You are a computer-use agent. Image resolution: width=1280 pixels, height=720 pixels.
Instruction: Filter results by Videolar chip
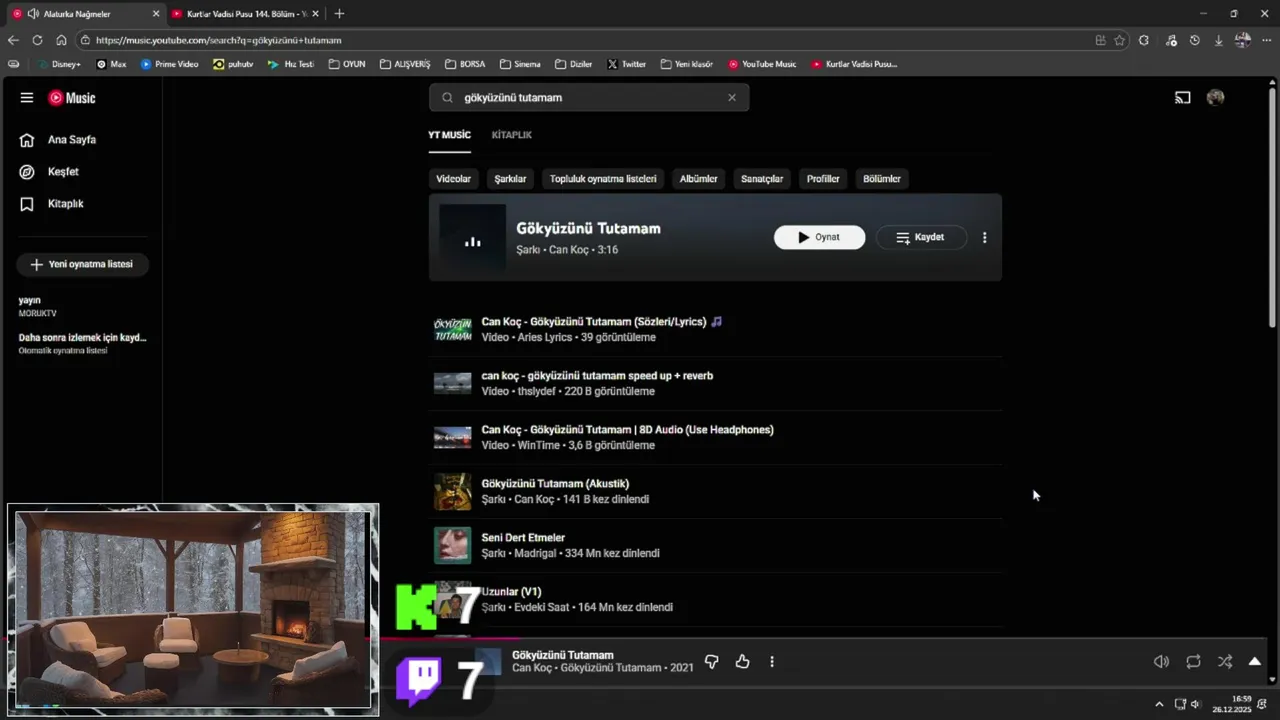(x=453, y=179)
